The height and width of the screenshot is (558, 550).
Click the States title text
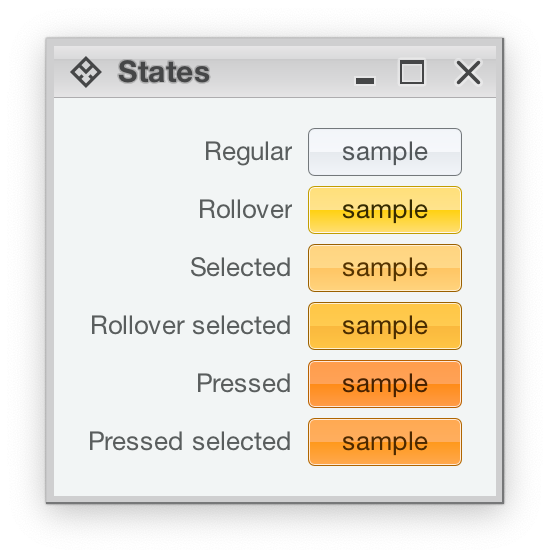tap(164, 72)
